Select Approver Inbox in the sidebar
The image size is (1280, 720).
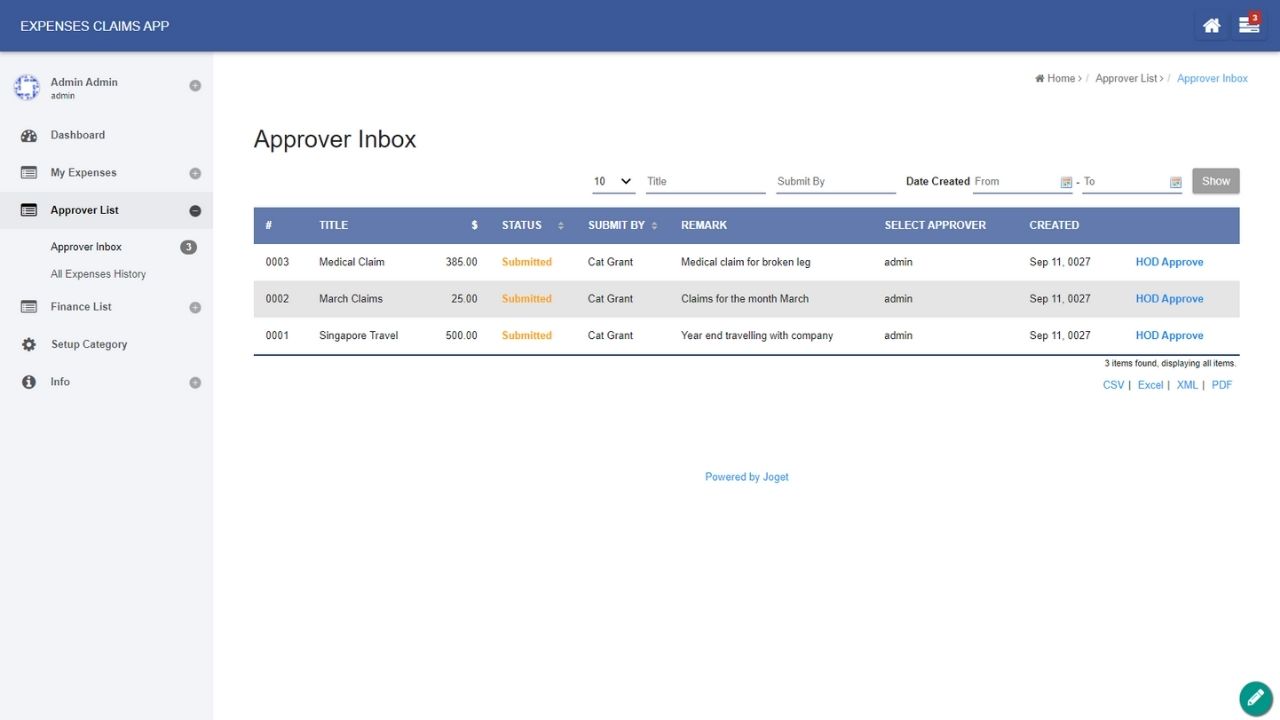(86, 247)
